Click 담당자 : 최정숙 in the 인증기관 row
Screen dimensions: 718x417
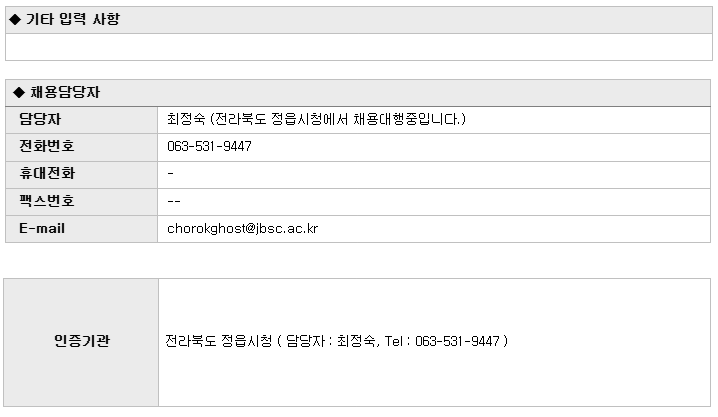329,341
